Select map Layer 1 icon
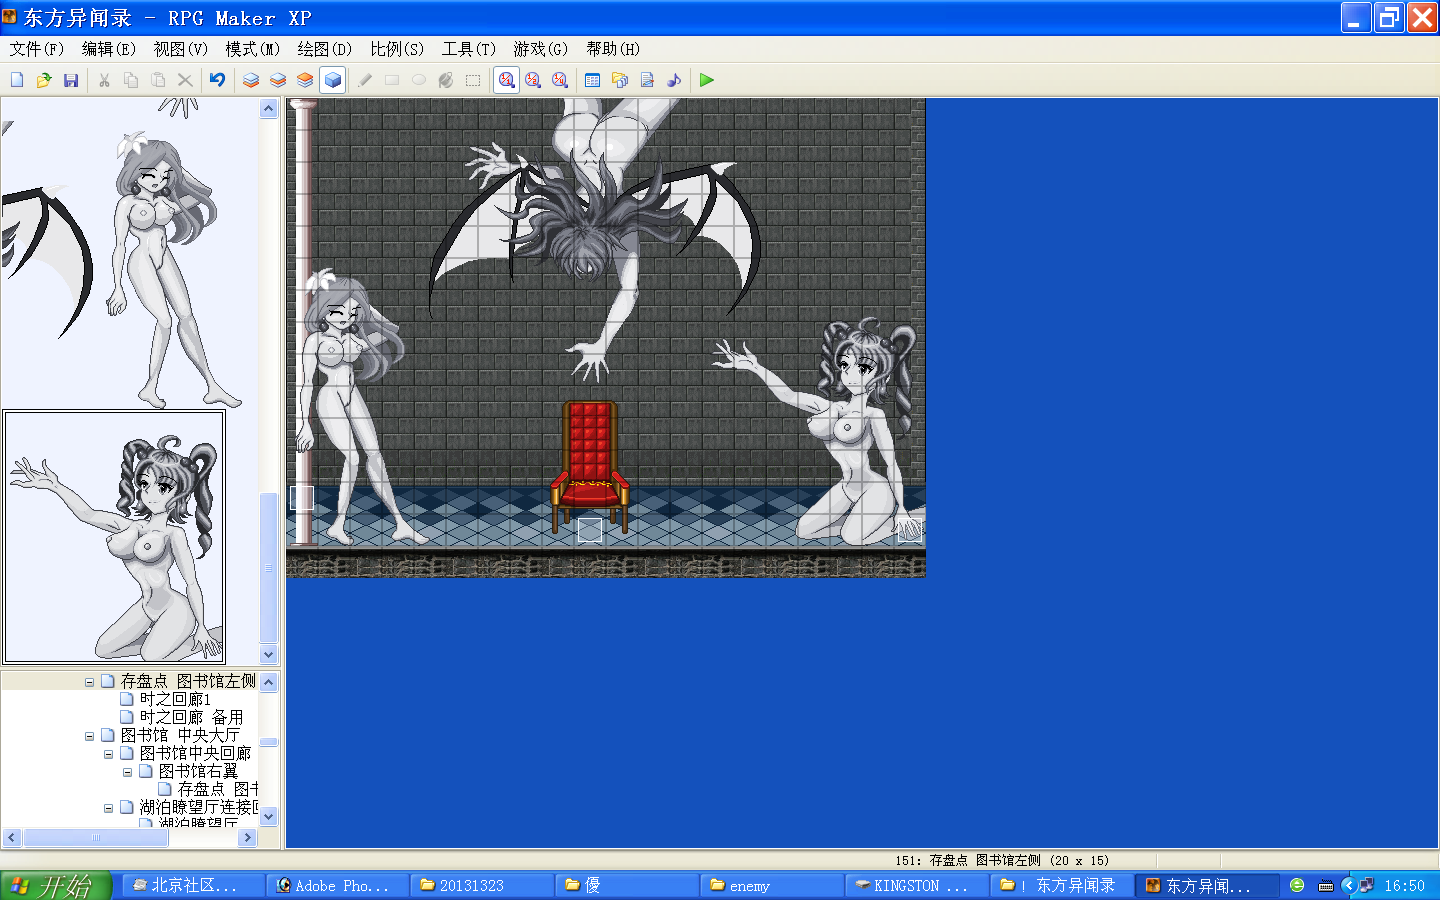This screenshot has height=900, width=1440. [x=251, y=80]
